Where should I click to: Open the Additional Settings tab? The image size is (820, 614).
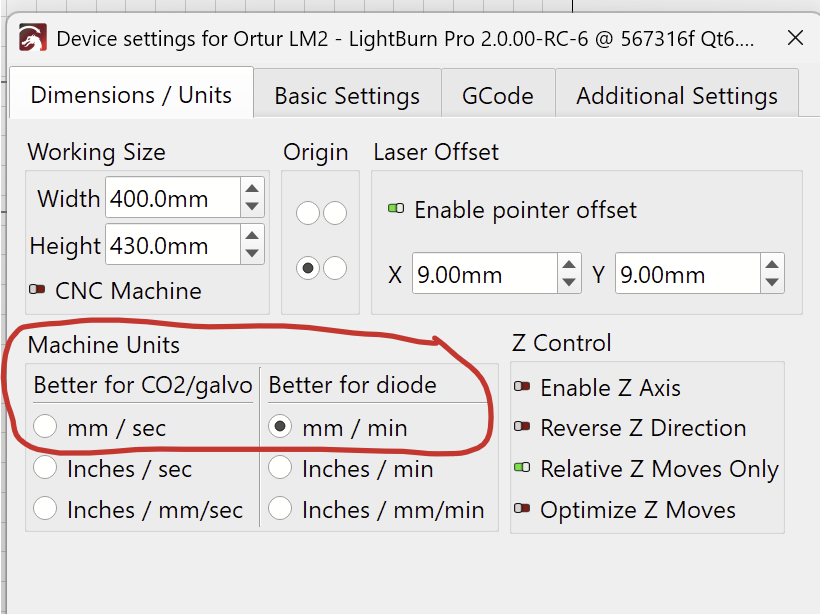tap(677, 96)
